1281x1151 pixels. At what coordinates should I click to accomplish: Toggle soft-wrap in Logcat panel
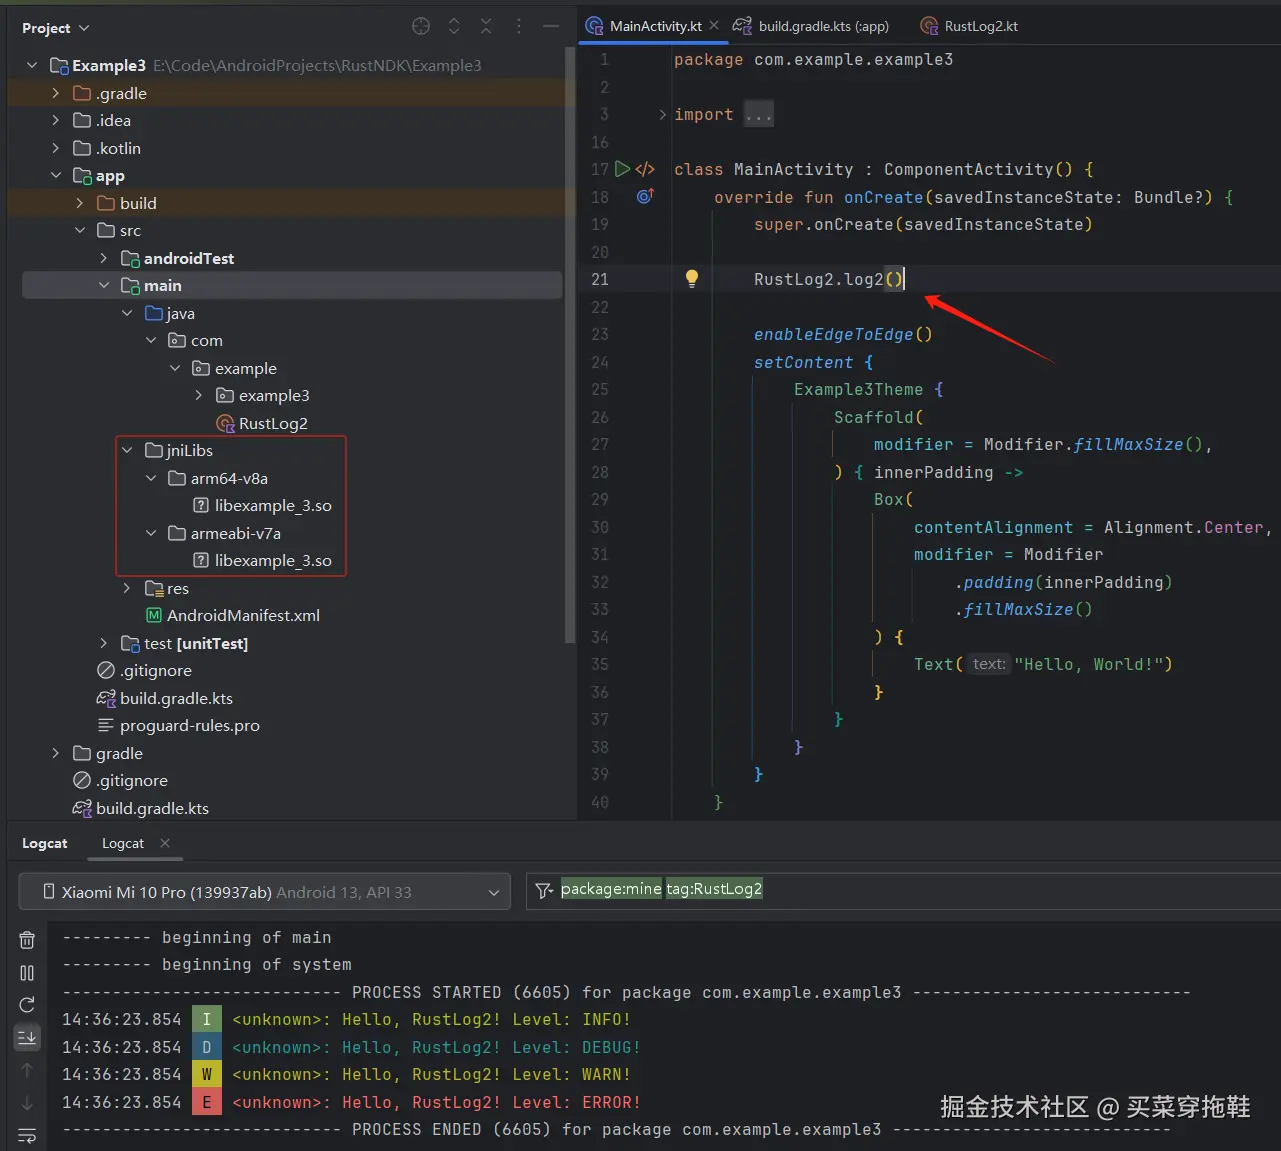(x=27, y=1135)
